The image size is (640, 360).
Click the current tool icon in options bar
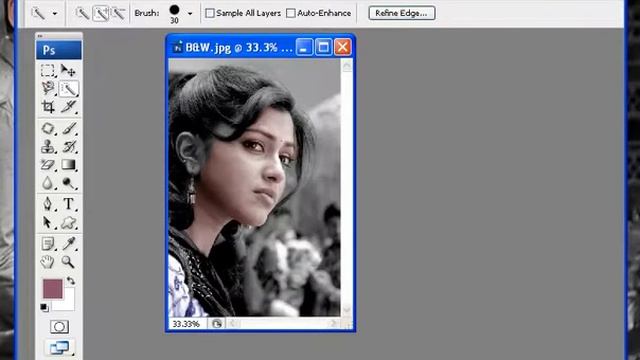(x=38, y=13)
